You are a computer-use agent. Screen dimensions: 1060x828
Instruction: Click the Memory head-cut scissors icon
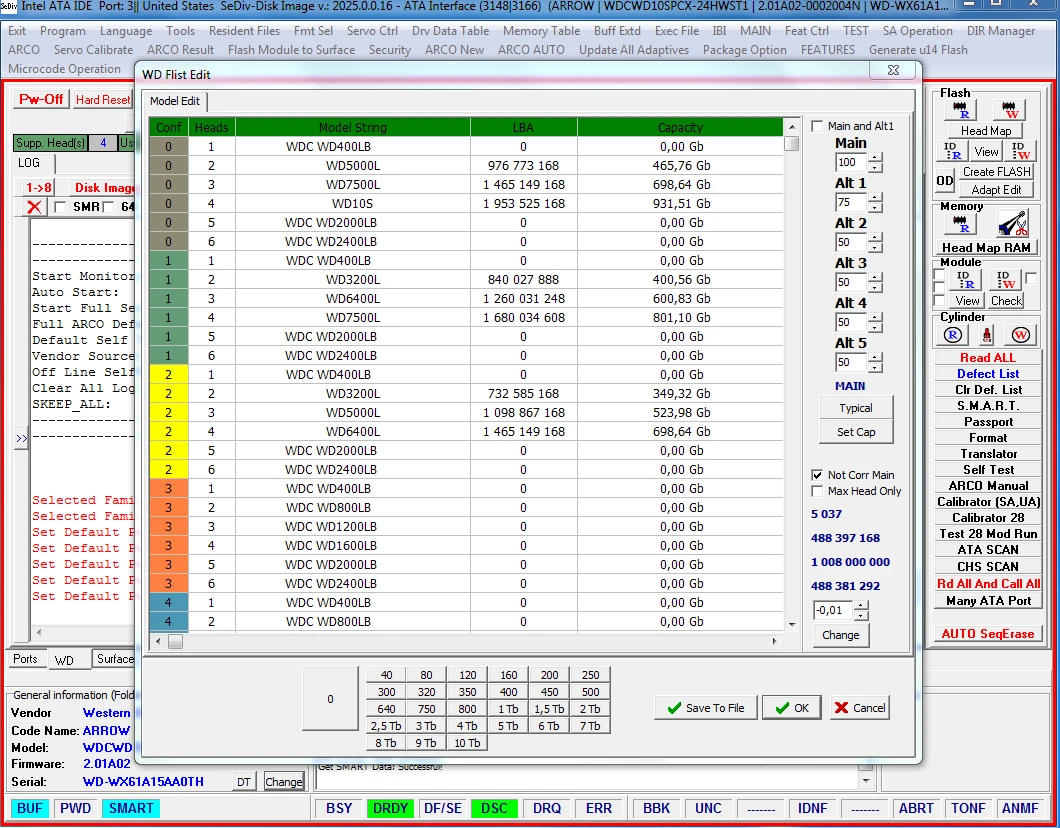1012,224
